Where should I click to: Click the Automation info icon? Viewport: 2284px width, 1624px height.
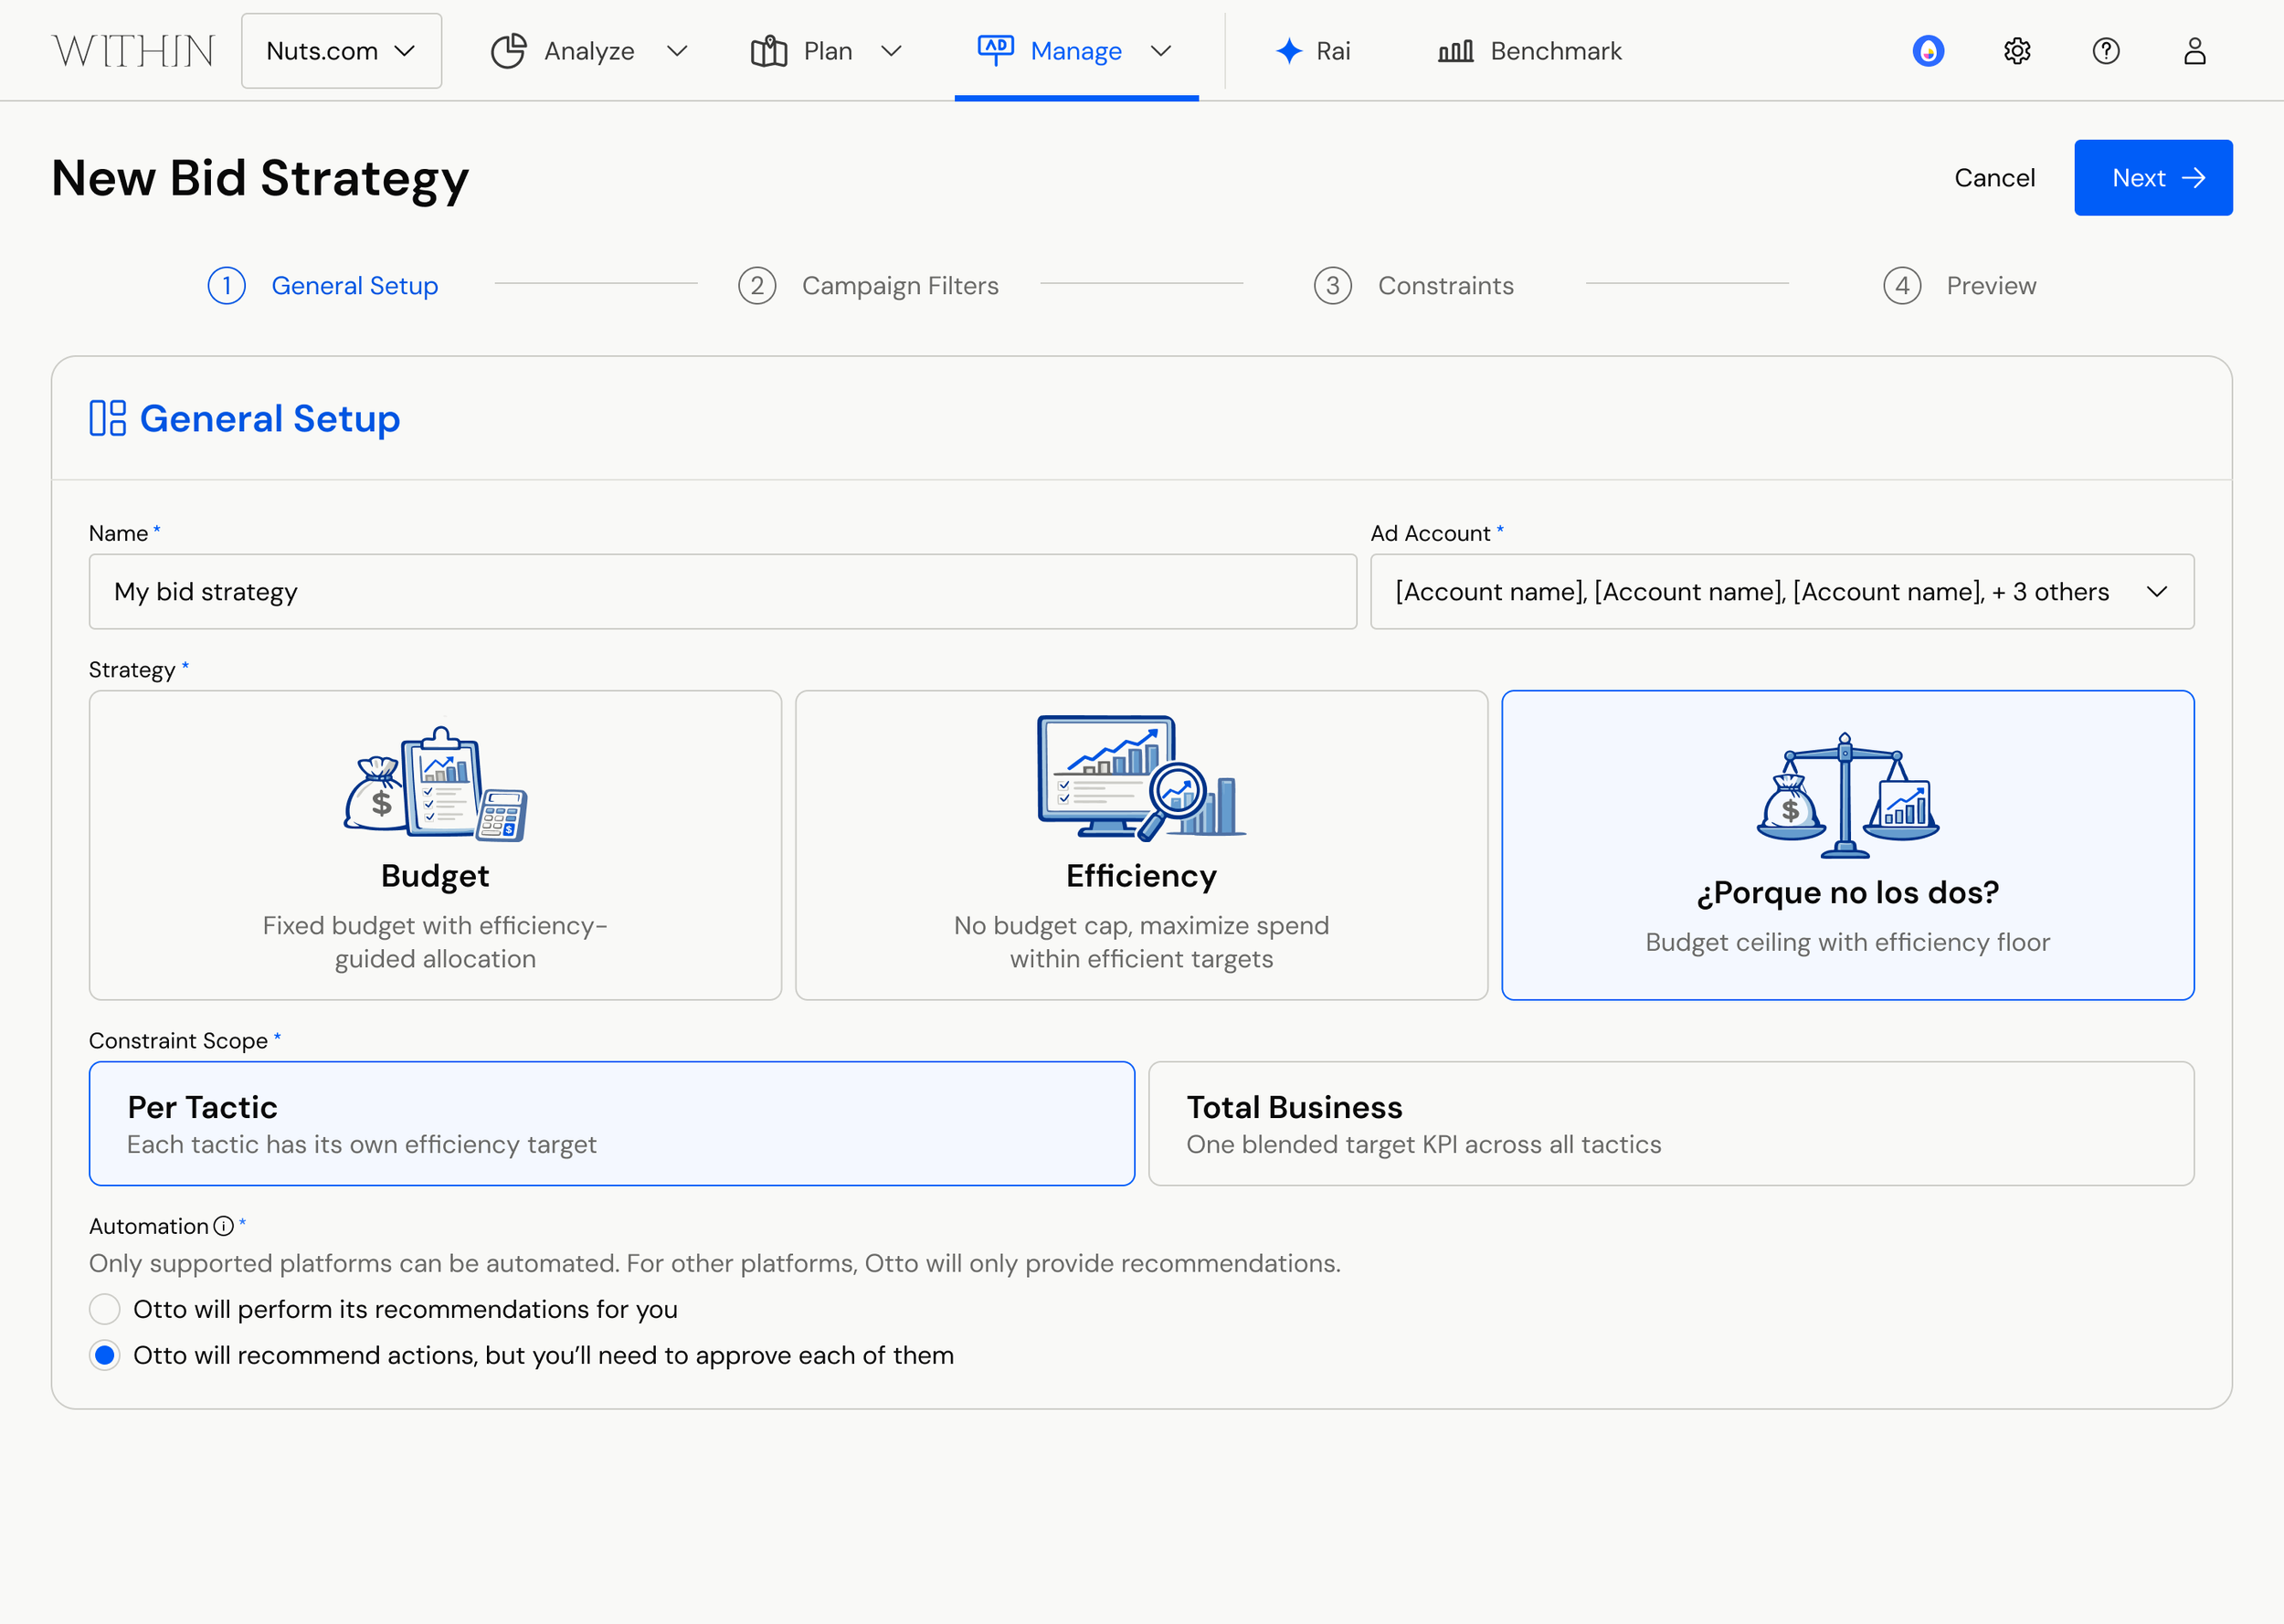point(224,1226)
